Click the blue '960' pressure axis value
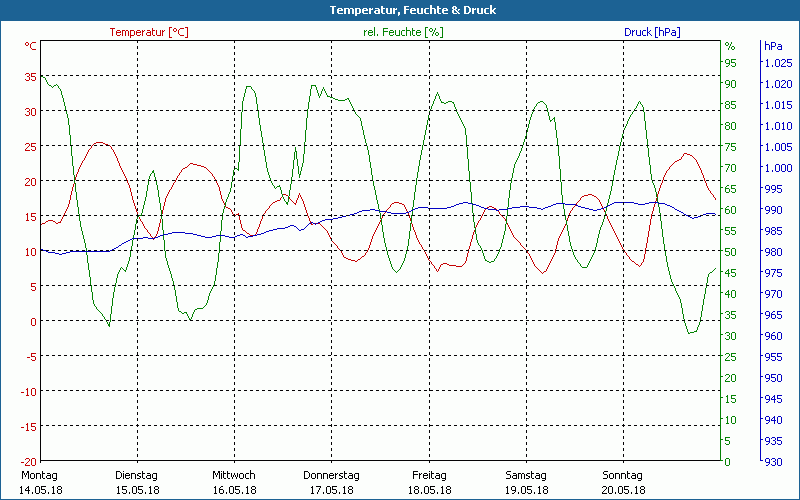Viewport: 800px width, 500px height. point(773,336)
